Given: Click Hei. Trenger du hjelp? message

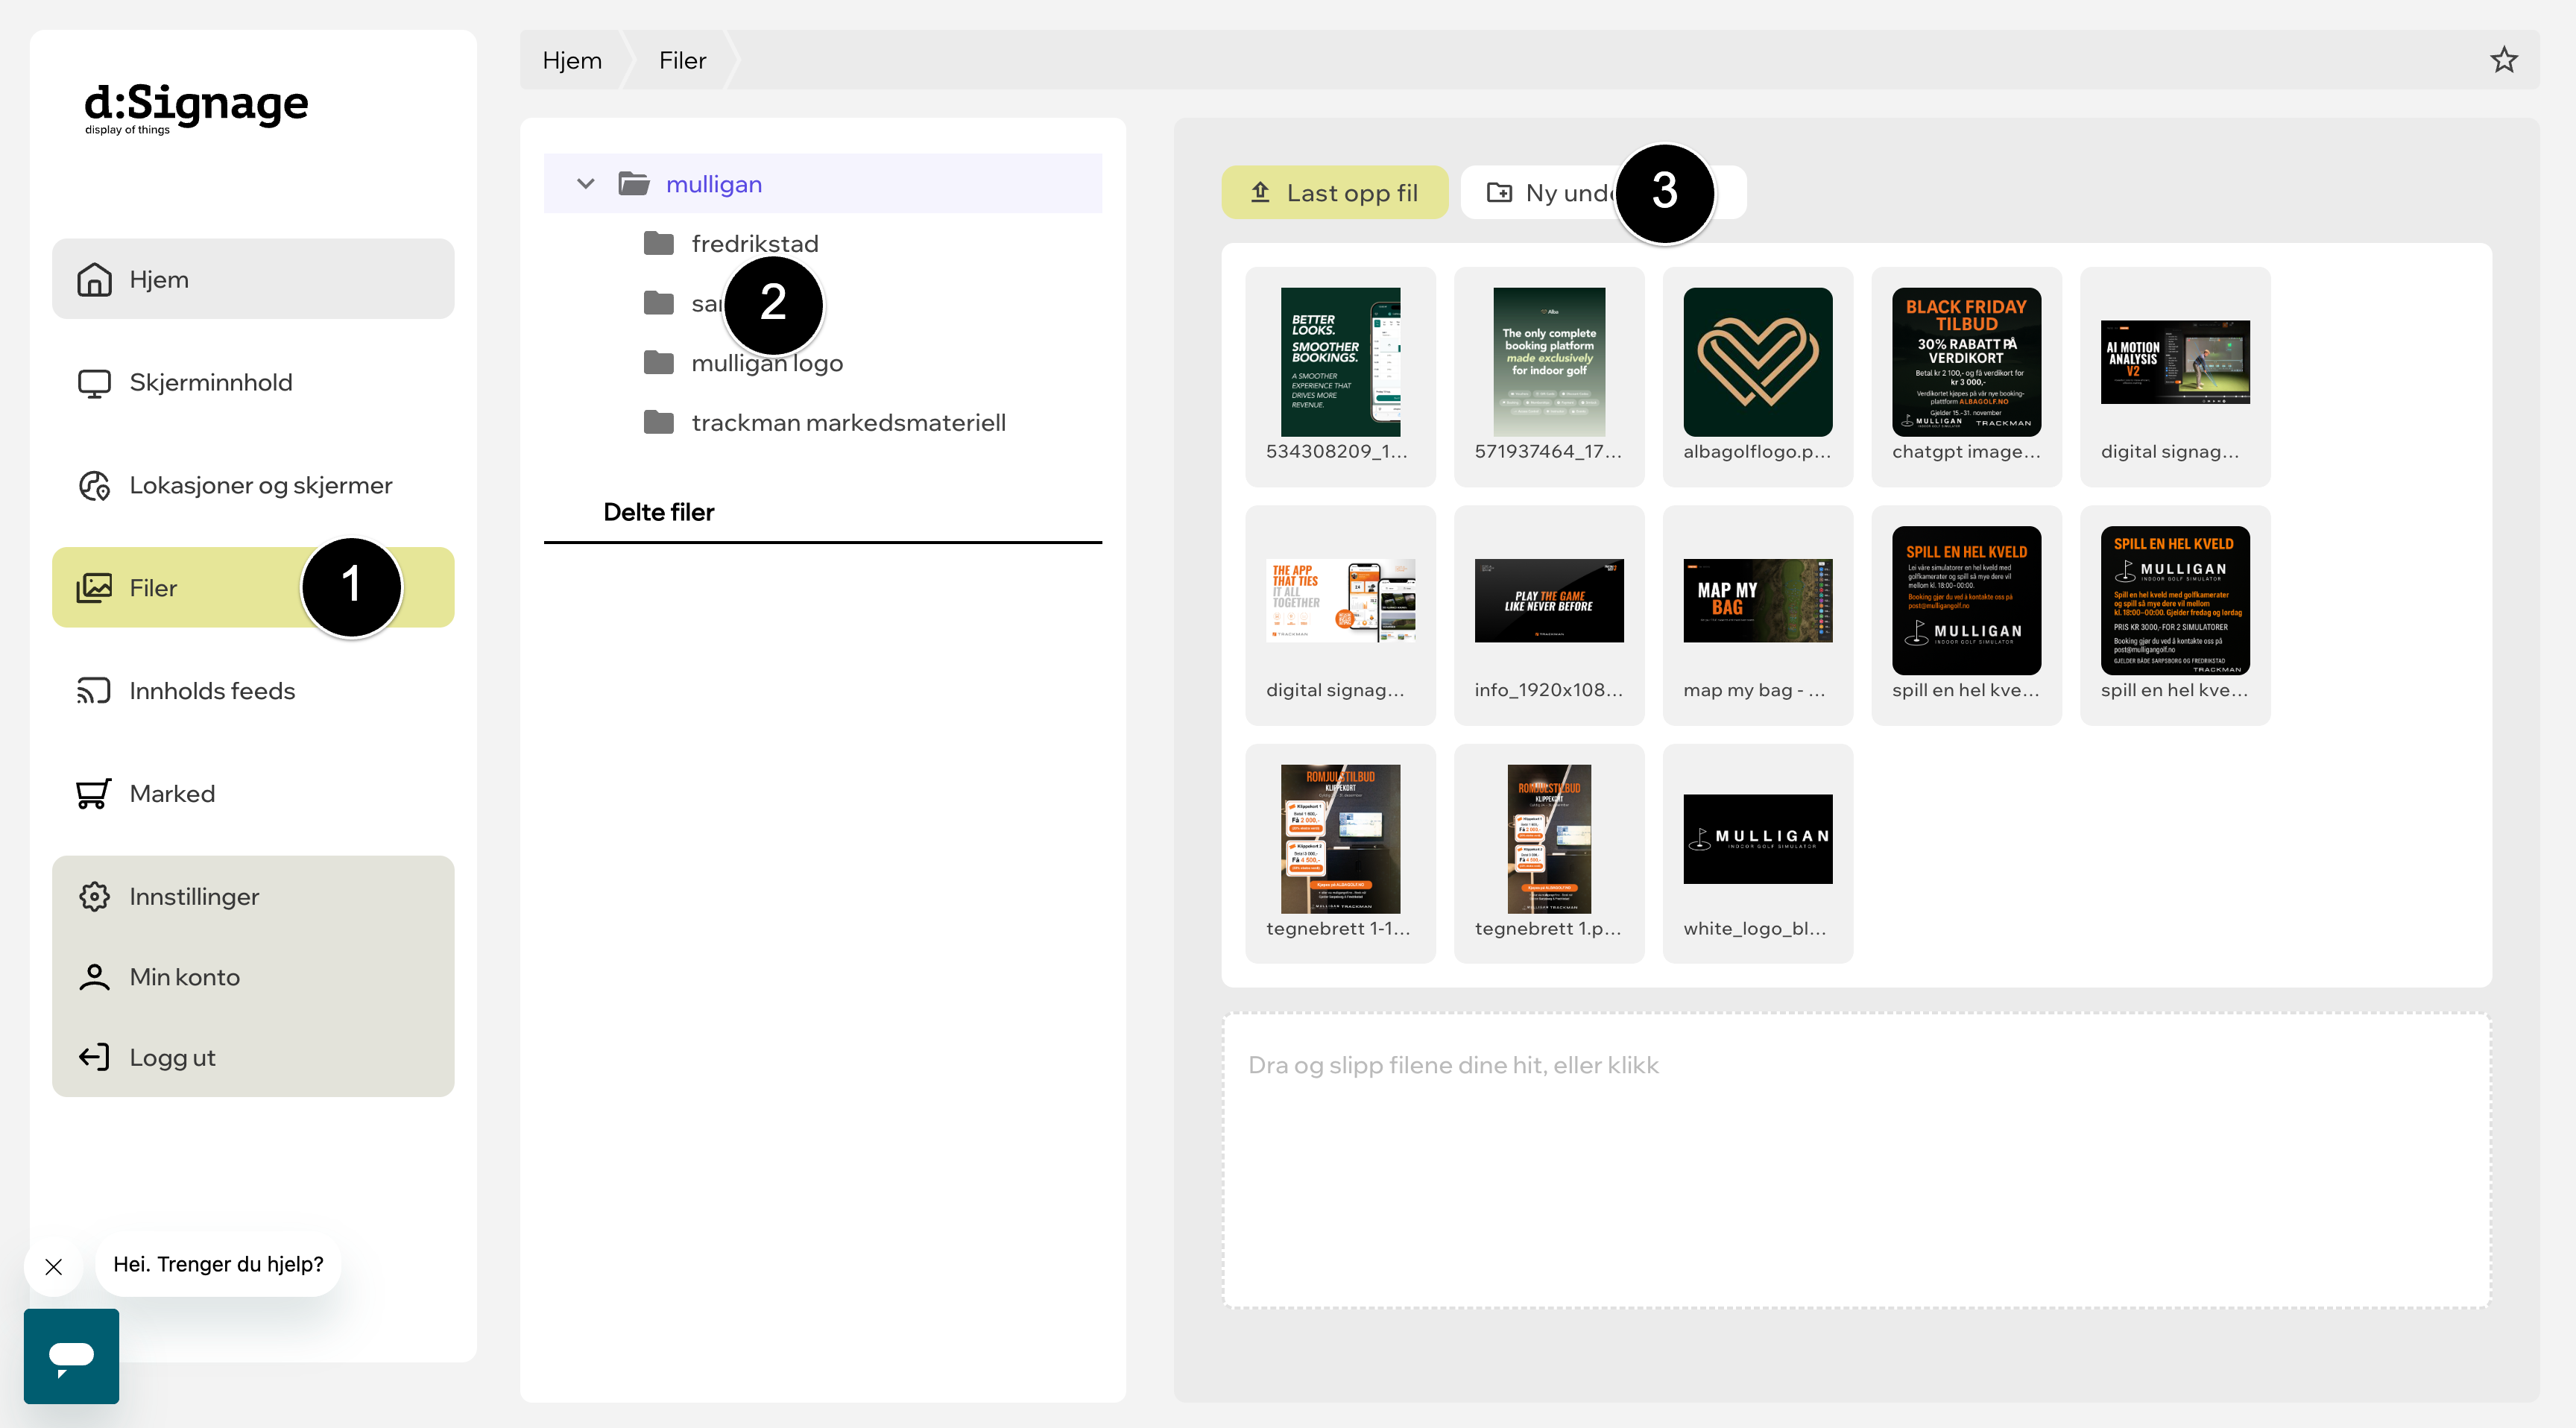Looking at the screenshot, I should coord(218,1265).
